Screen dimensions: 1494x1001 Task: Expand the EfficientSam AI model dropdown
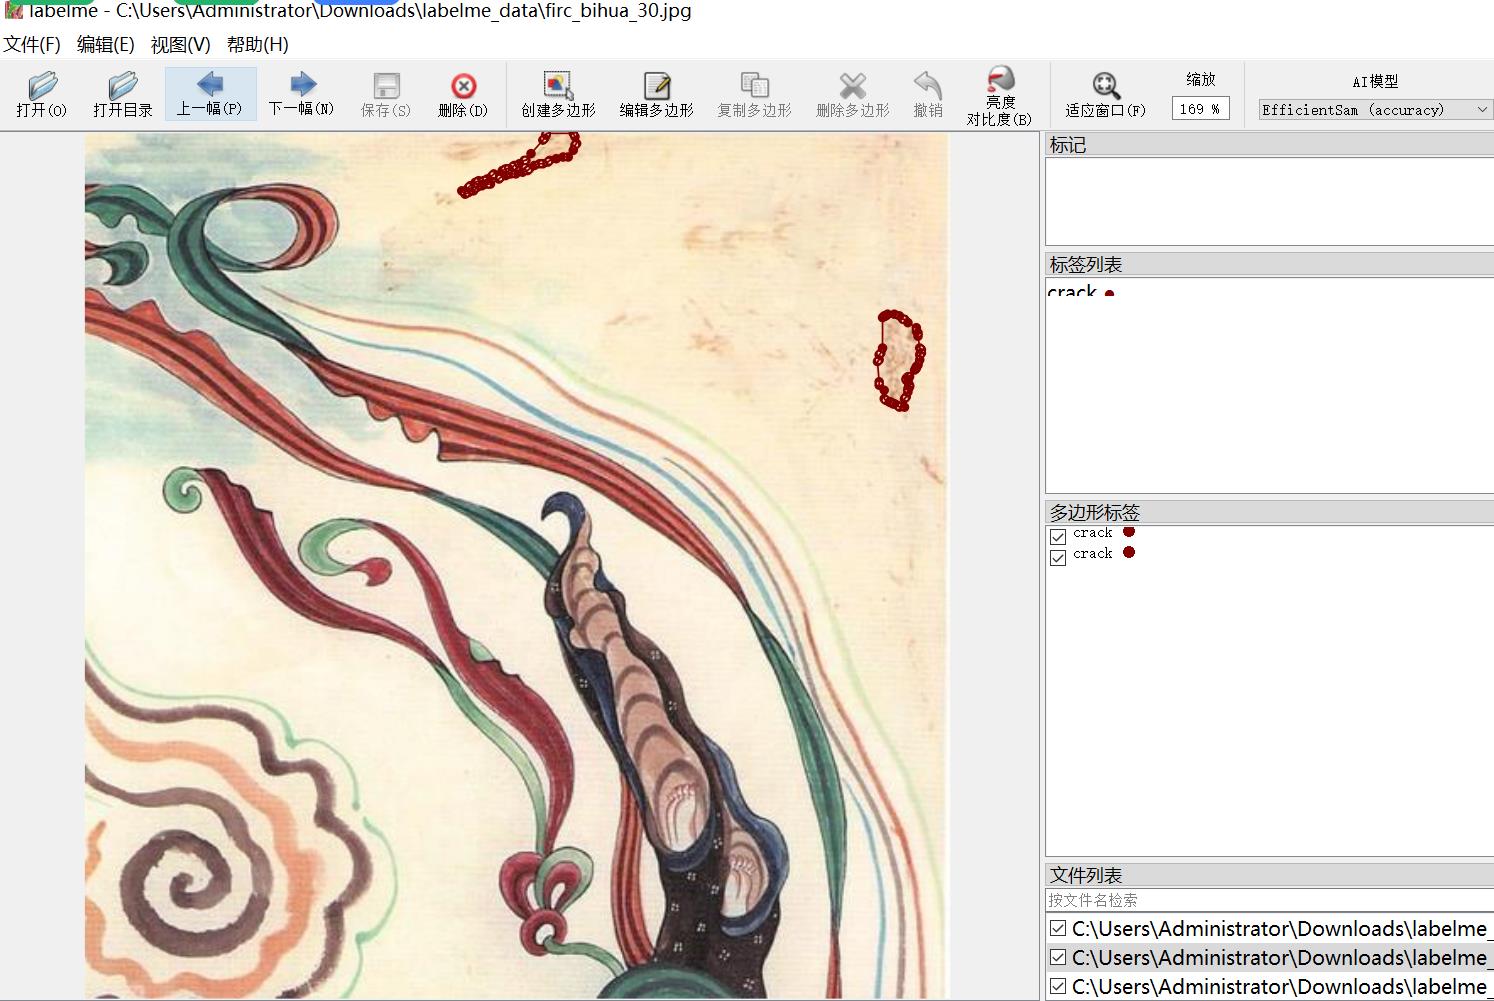(x=1374, y=110)
